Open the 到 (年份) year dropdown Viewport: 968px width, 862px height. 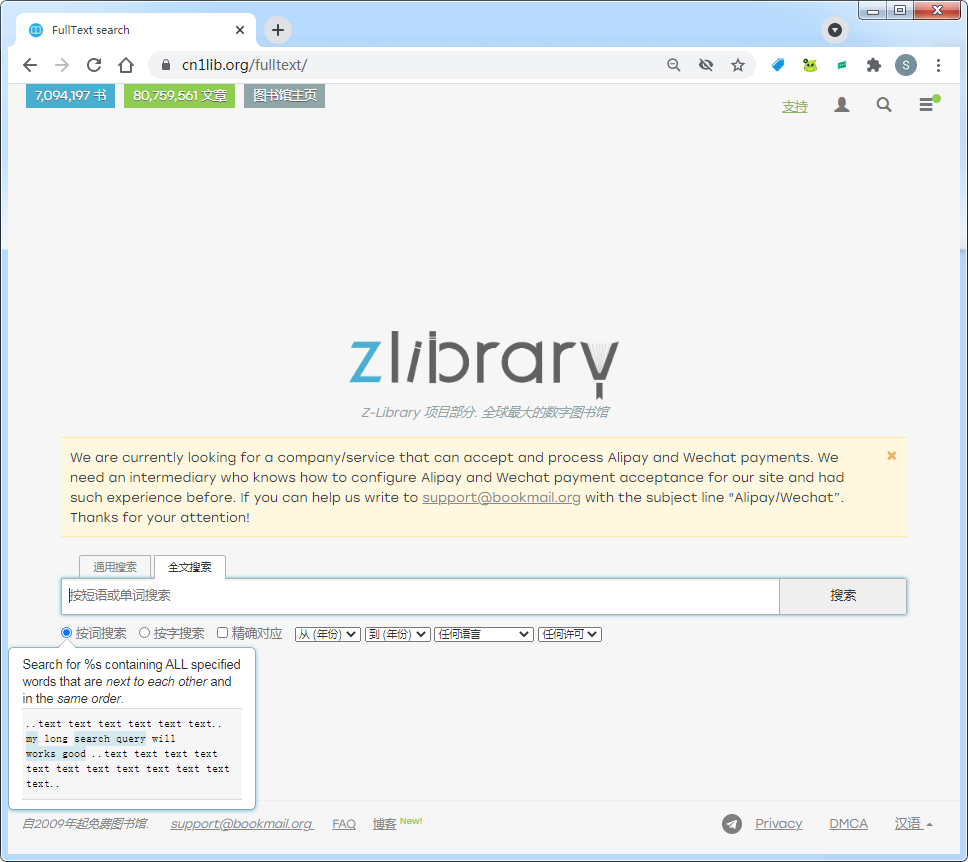pos(398,634)
